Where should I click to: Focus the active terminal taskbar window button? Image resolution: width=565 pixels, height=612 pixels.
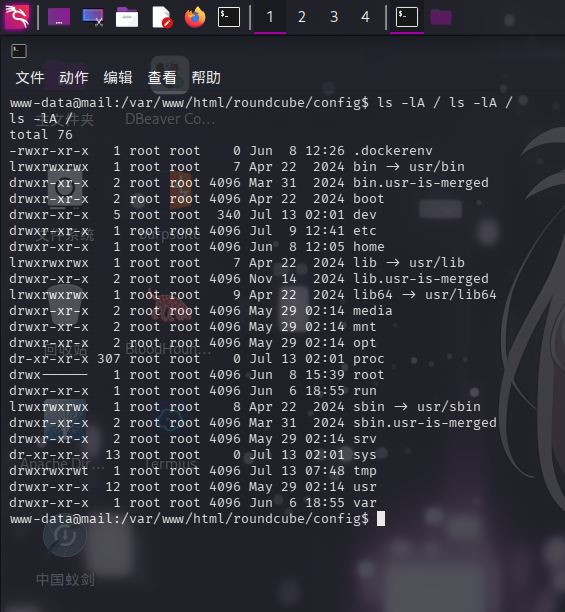[x=407, y=17]
